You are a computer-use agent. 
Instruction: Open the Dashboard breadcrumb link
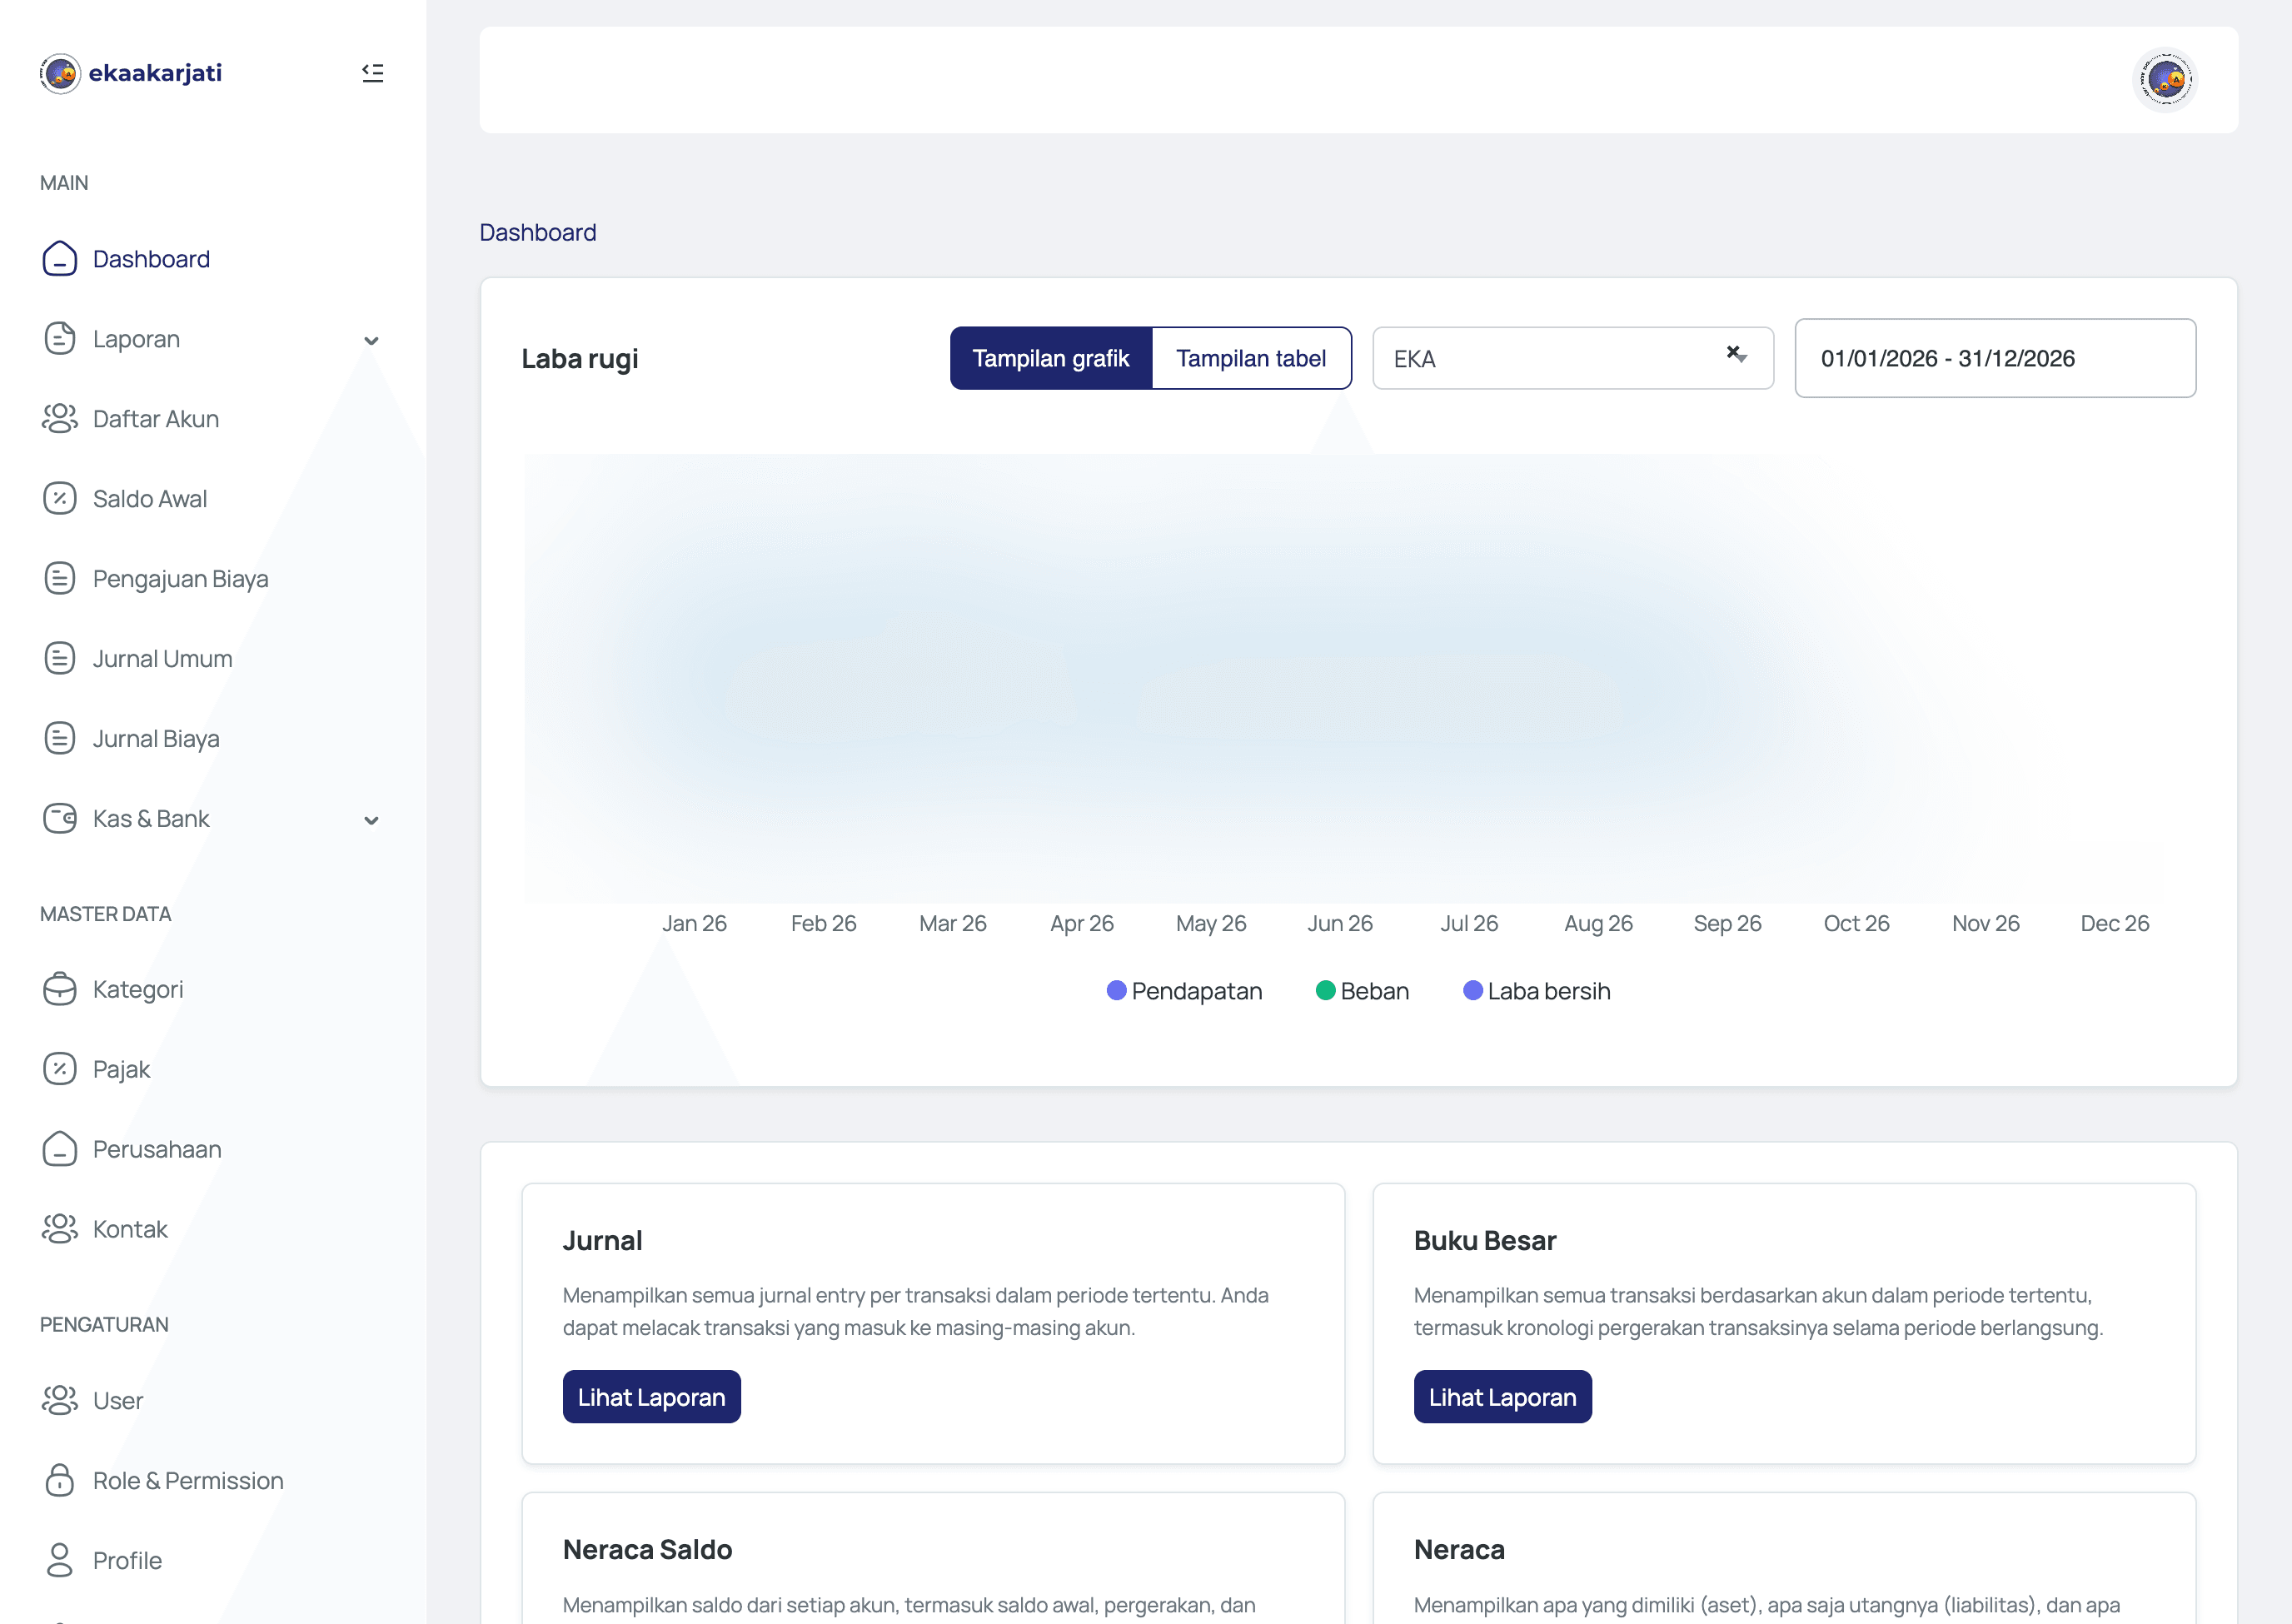point(538,232)
